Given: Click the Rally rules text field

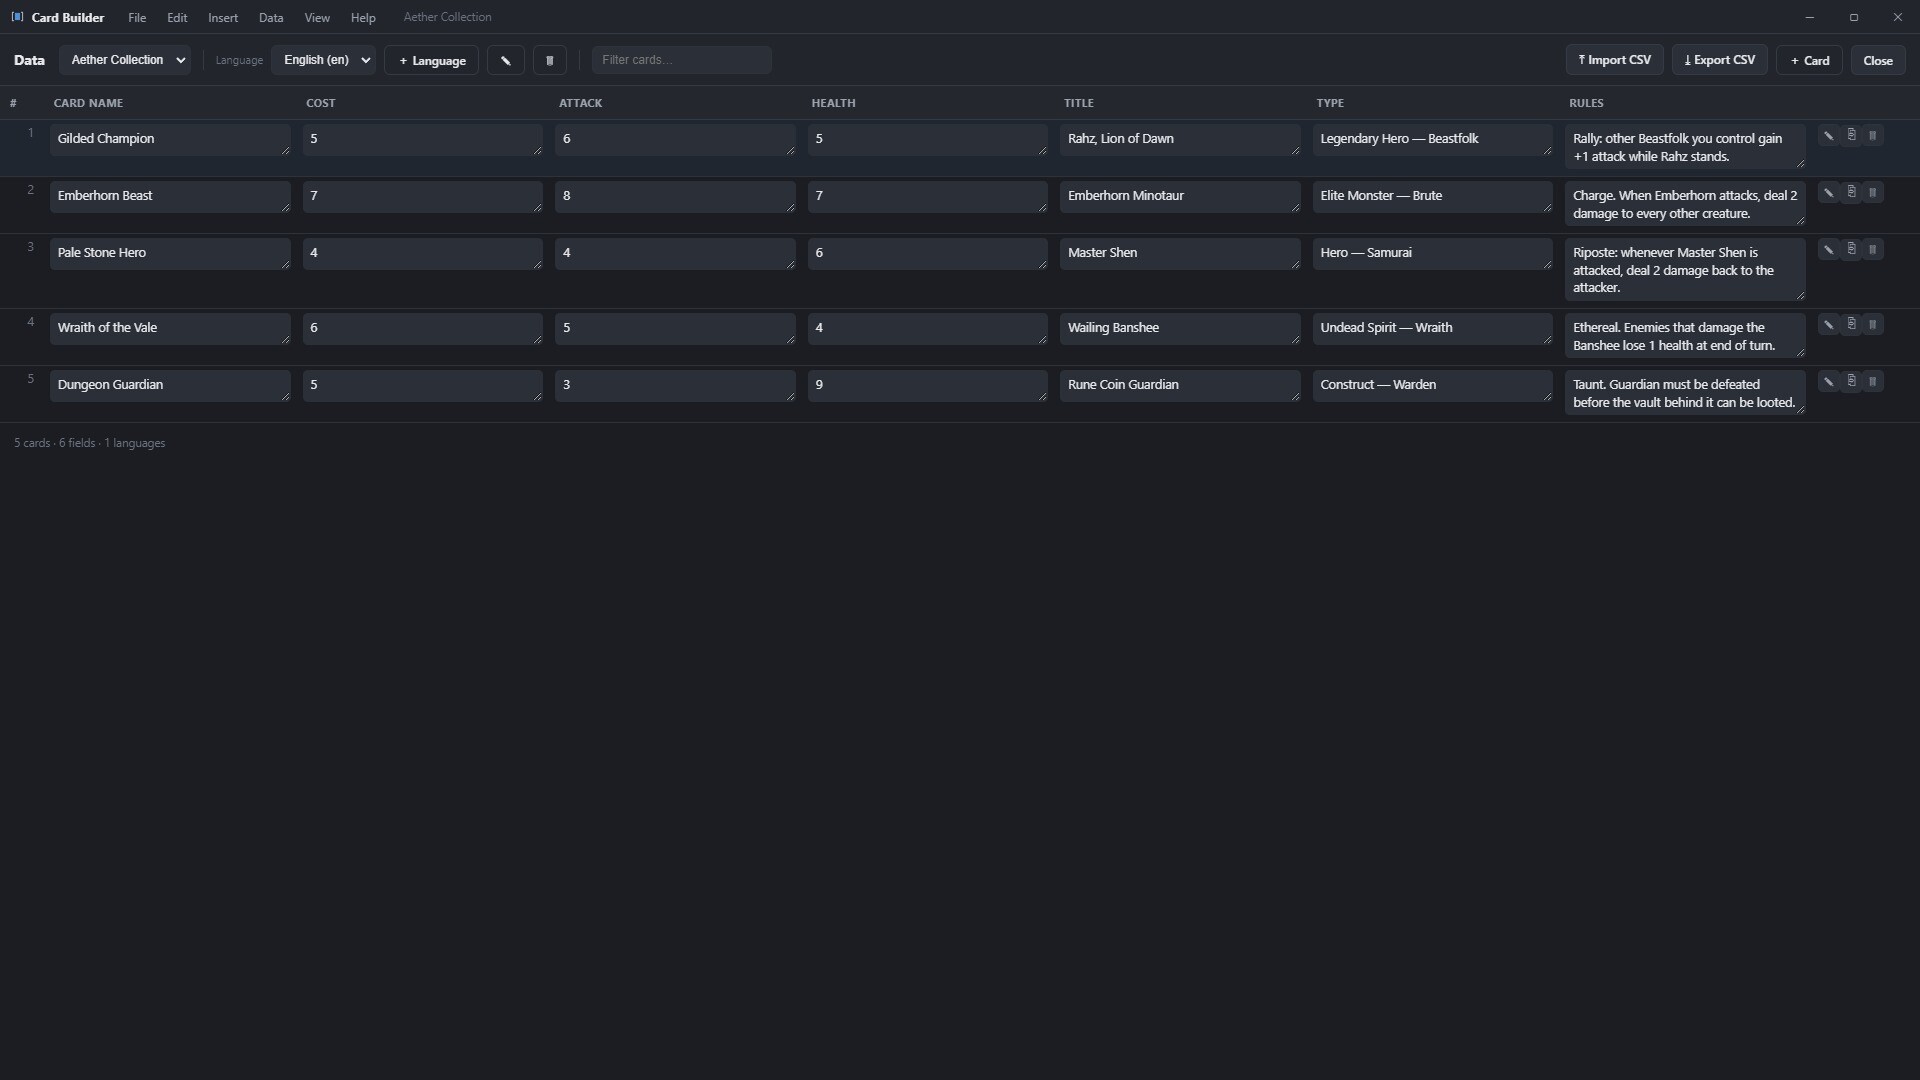Looking at the screenshot, I should 1685,147.
